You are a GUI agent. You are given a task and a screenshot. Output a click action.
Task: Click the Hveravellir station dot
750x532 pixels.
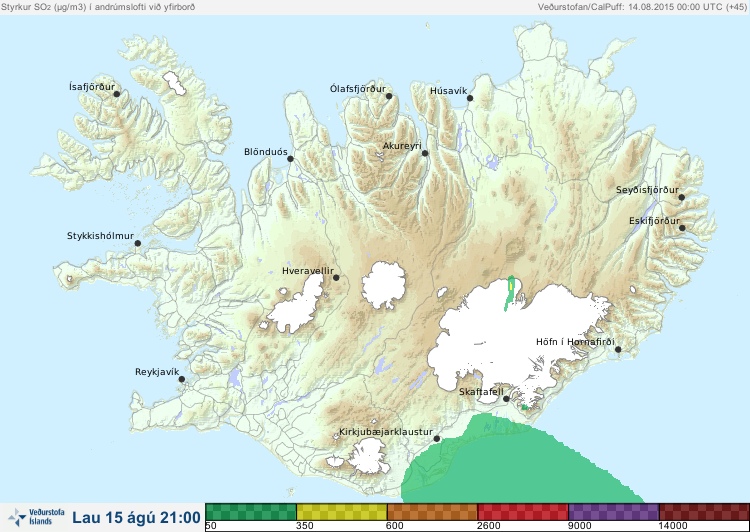point(336,277)
